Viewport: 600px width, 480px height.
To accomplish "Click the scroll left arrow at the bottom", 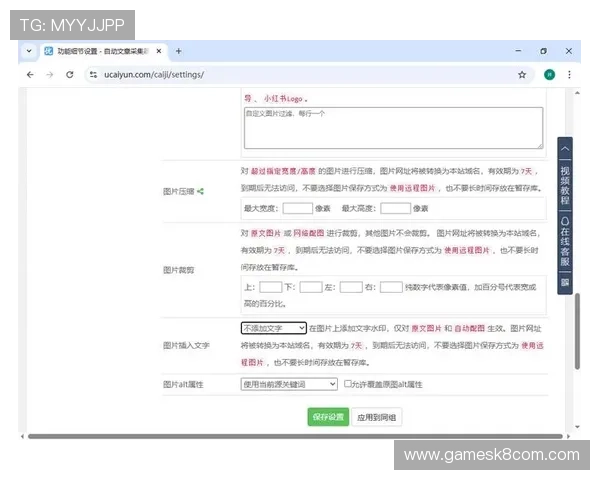I will click(x=22, y=436).
